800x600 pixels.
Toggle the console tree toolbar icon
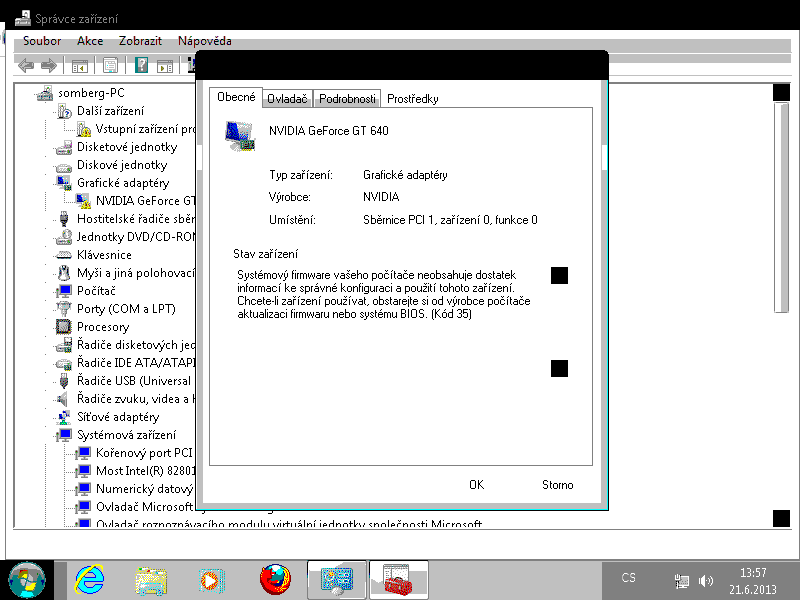click(x=80, y=65)
